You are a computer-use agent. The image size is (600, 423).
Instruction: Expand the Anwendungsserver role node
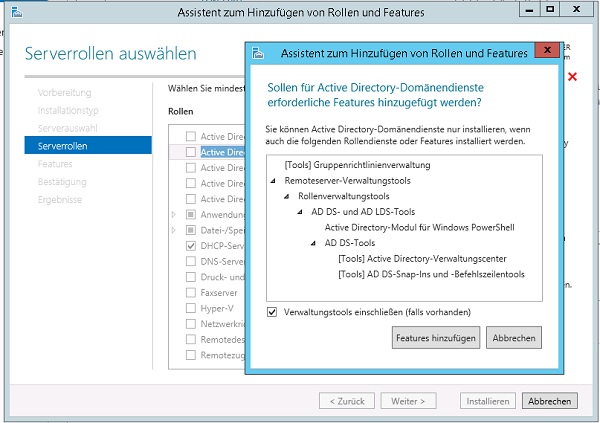(x=174, y=214)
